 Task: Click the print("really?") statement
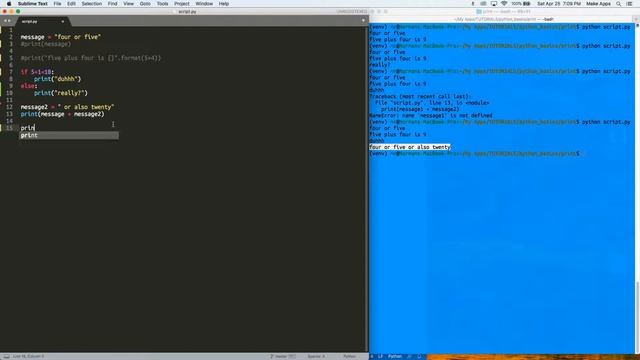61,93
